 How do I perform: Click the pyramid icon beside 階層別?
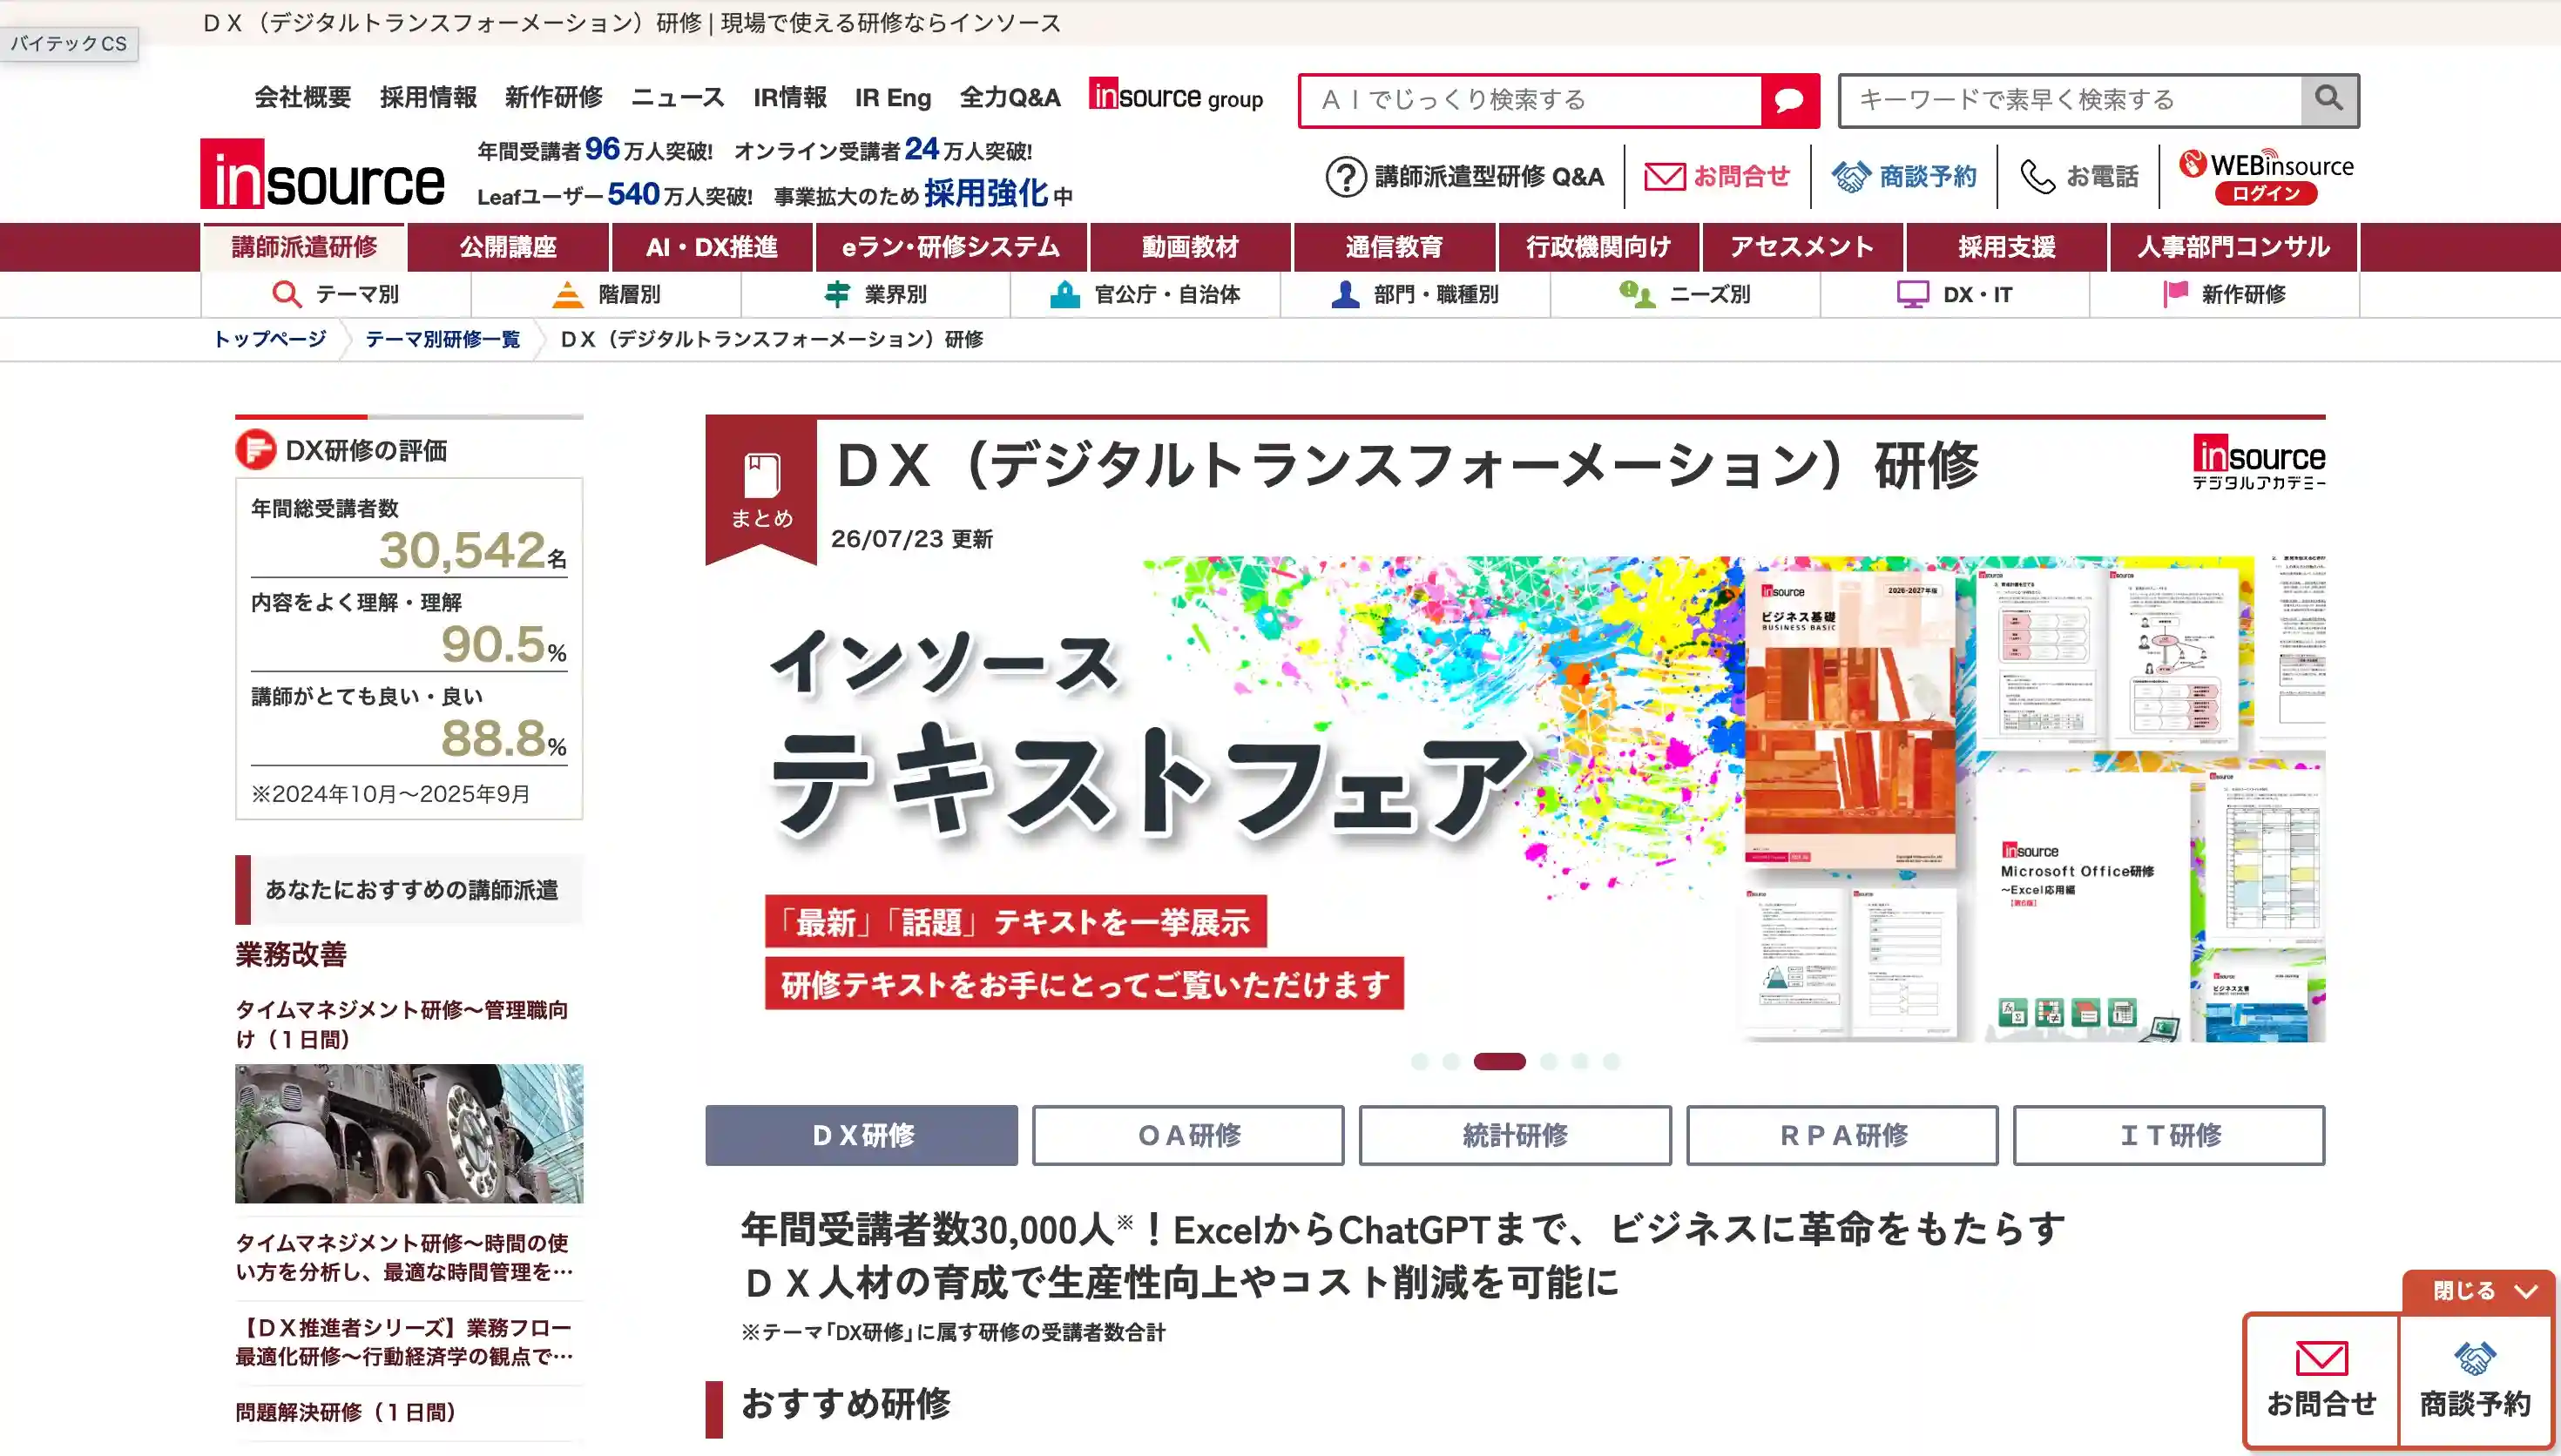coord(567,294)
